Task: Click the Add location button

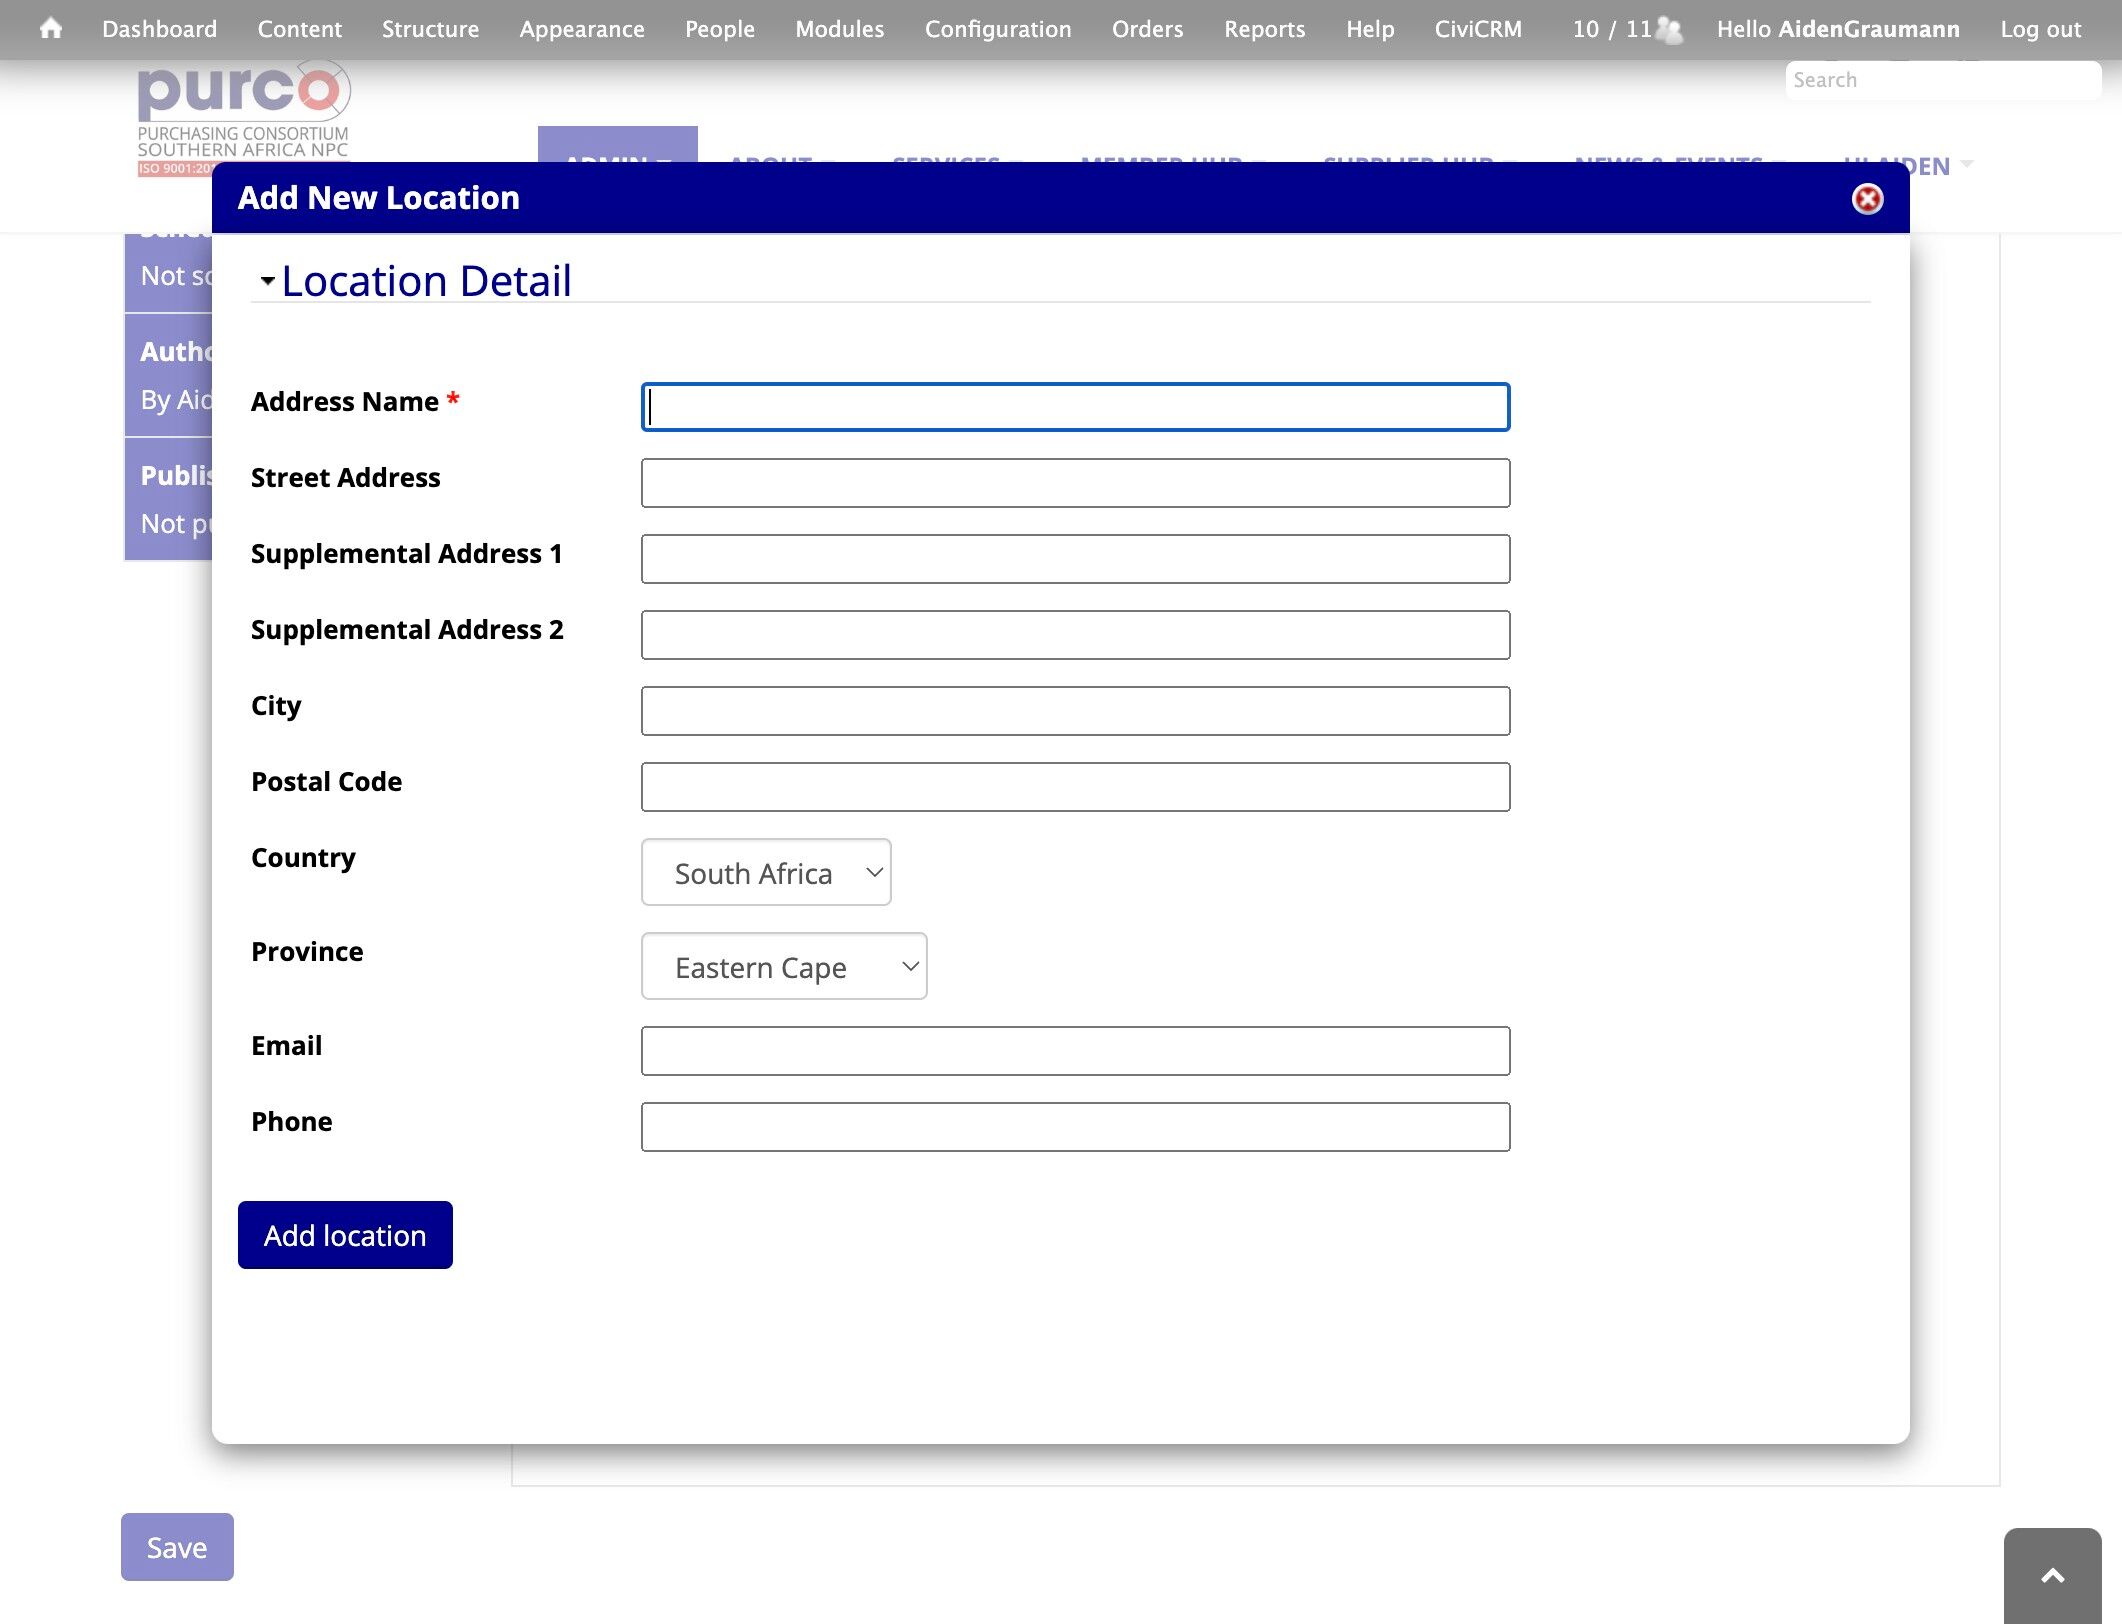Action: pos(345,1235)
